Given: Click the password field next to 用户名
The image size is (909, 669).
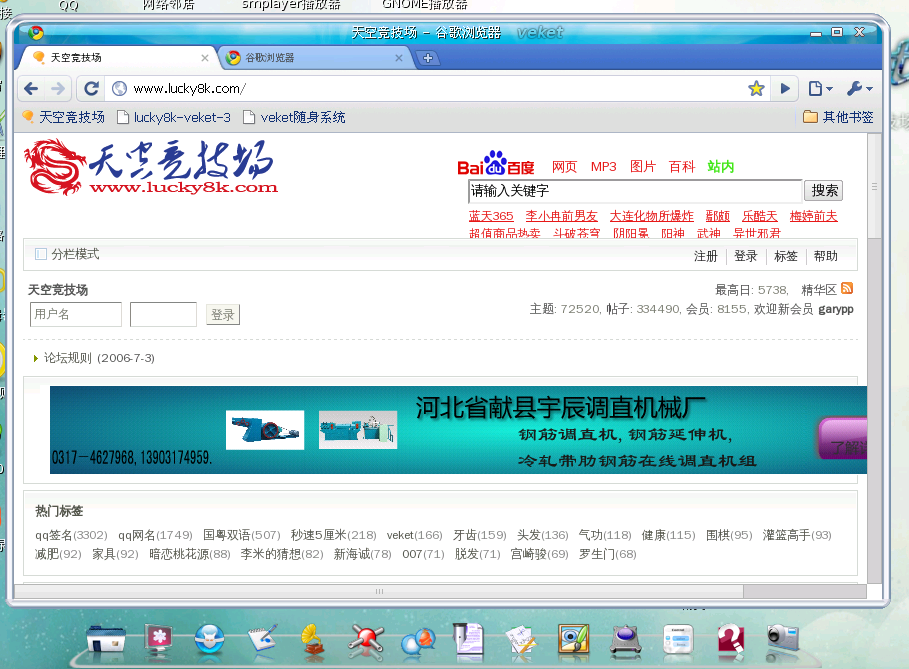Looking at the screenshot, I should 163,314.
